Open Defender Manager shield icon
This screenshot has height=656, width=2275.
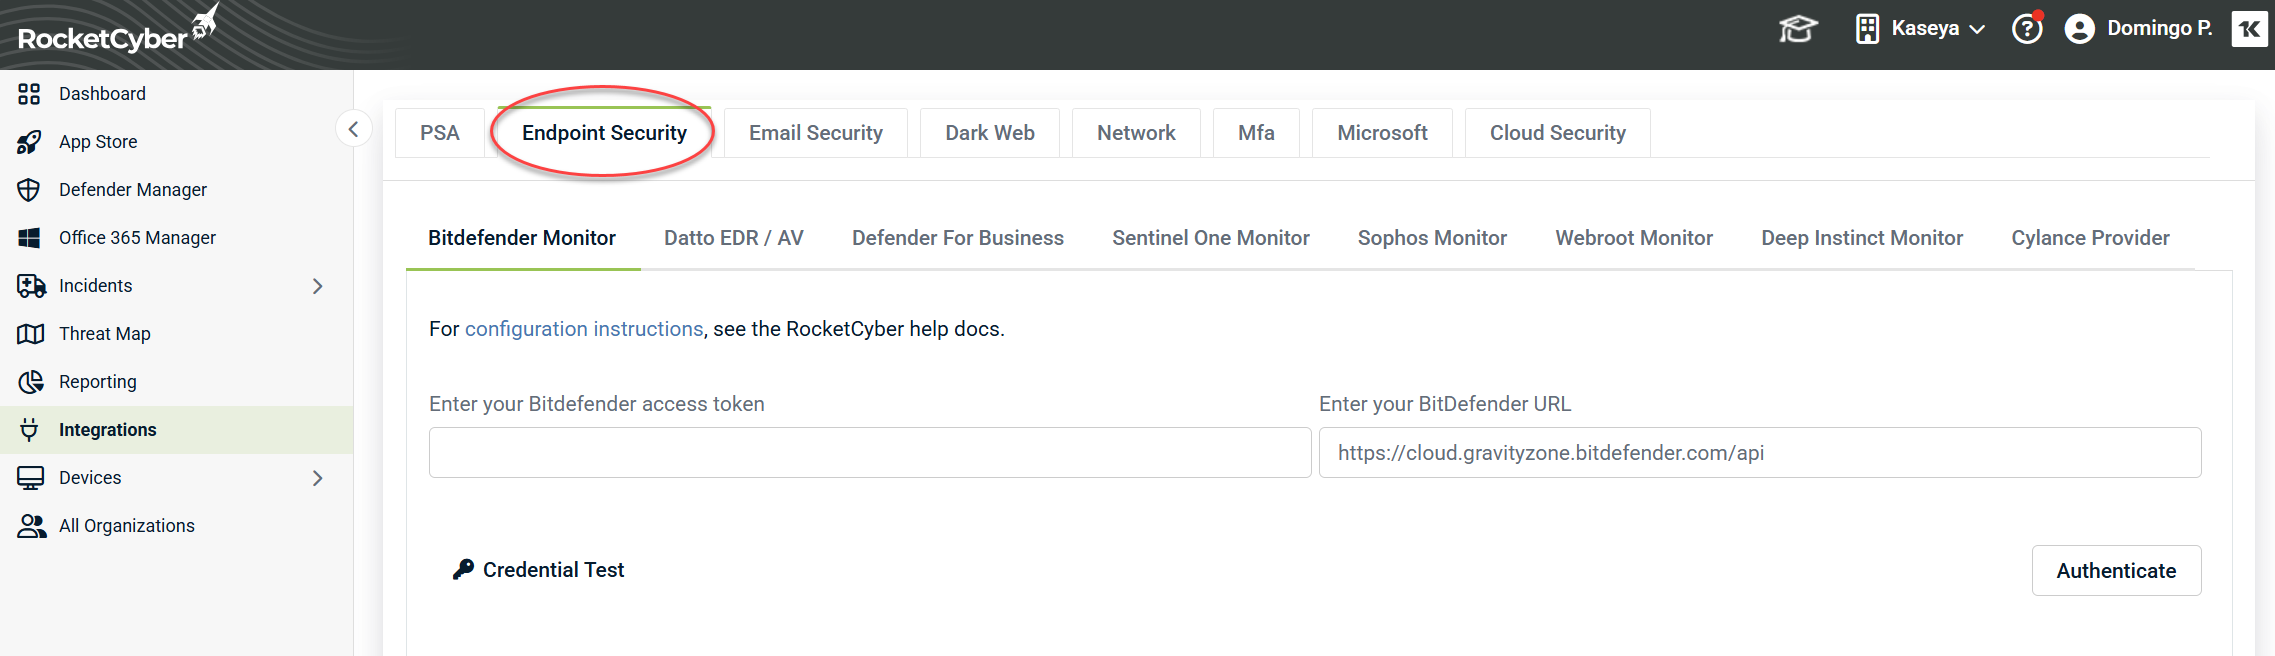pos(29,190)
